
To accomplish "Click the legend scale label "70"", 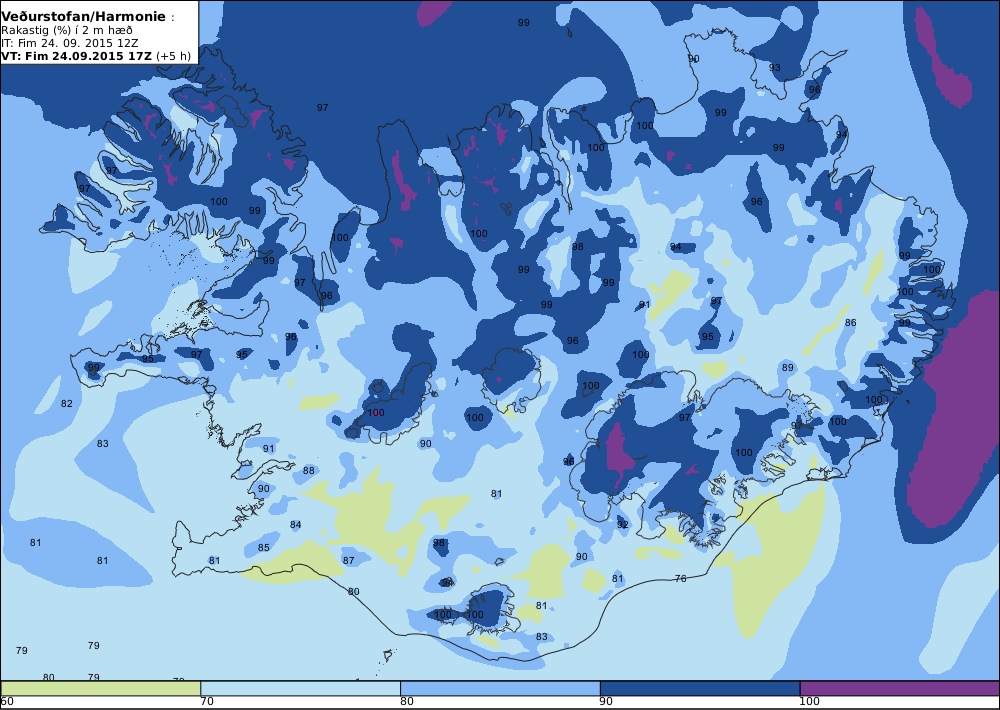I will [x=207, y=702].
